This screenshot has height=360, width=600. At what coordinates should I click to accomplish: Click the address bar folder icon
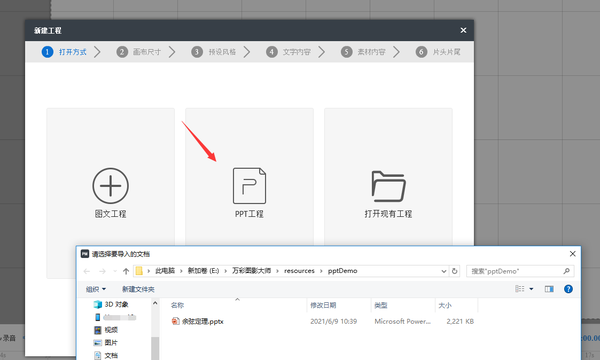click(x=139, y=271)
